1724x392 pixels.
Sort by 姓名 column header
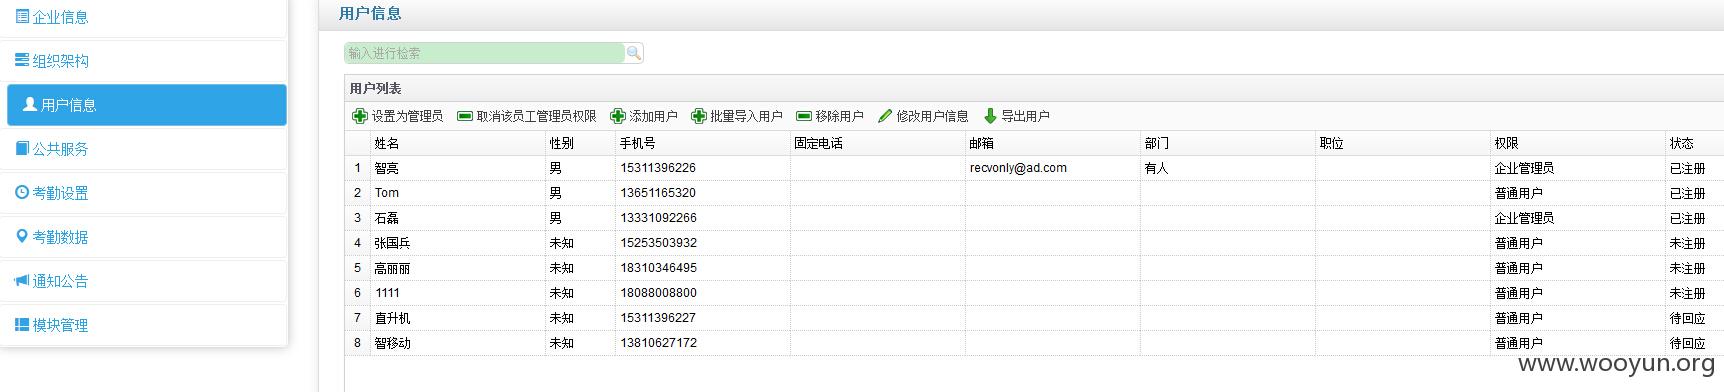pyautogui.click(x=457, y=143)
